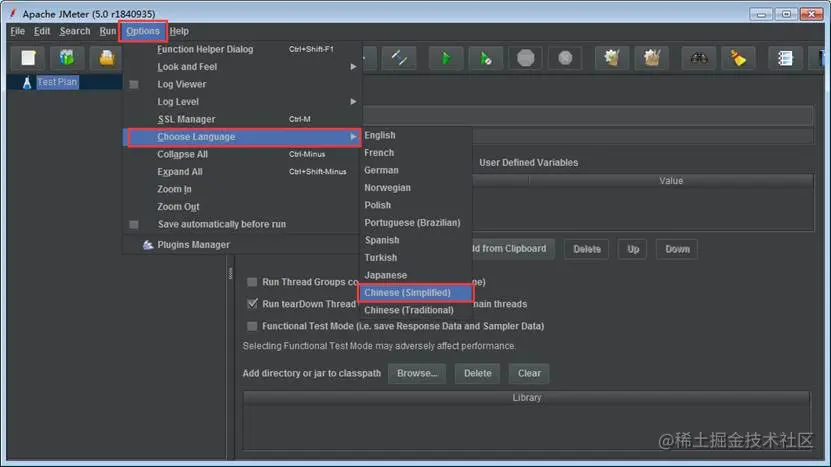Click the variables Delete button
This screenshot has width=831, height=467.
tap(587, 249)
